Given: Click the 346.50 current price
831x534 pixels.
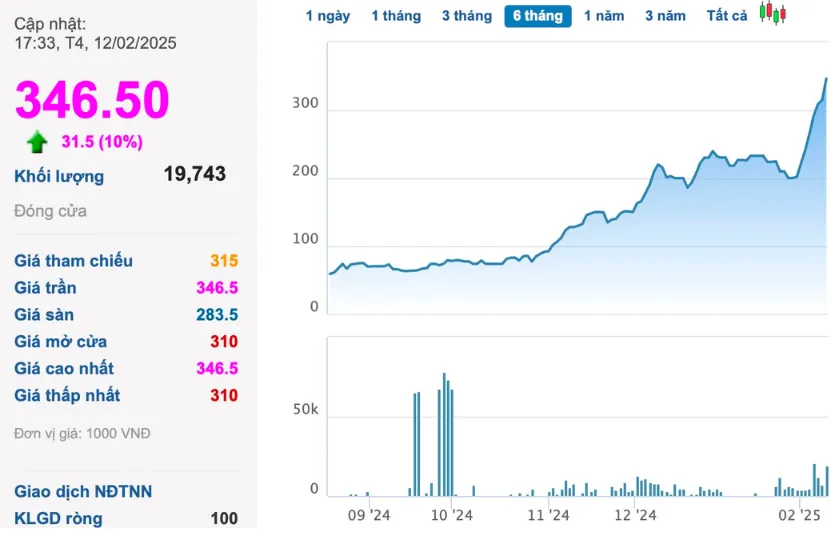Looking at the screenshot, I should (x=92, y=100).
